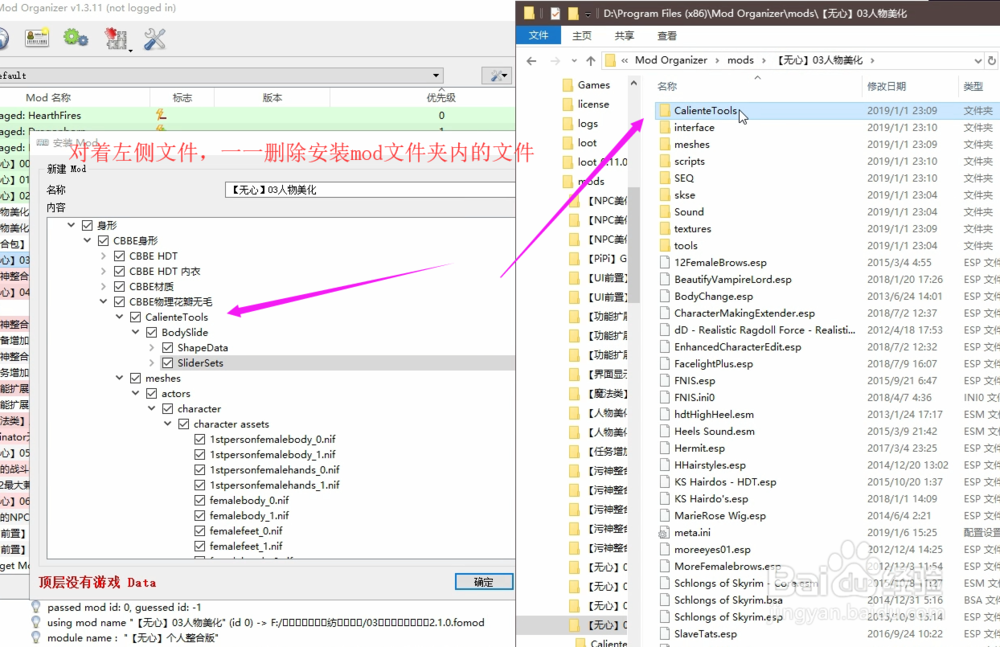Uncheck the CBBE HDT 内衣 checkbox
This screenshot has height=647, width=1000.
pos(119,271)
